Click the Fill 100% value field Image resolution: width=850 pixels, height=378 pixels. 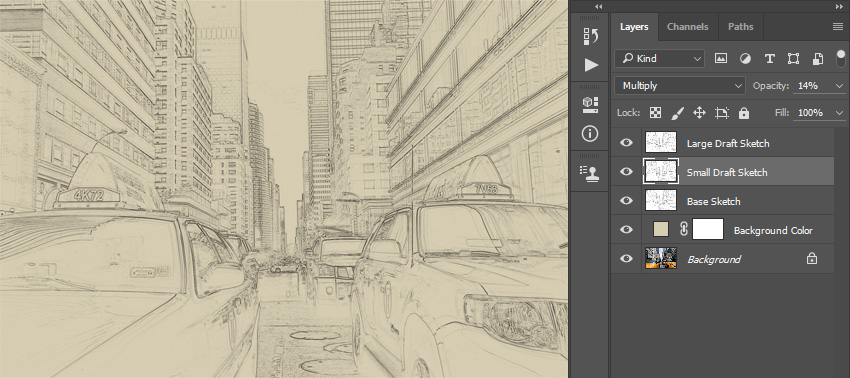click(813, 113)
